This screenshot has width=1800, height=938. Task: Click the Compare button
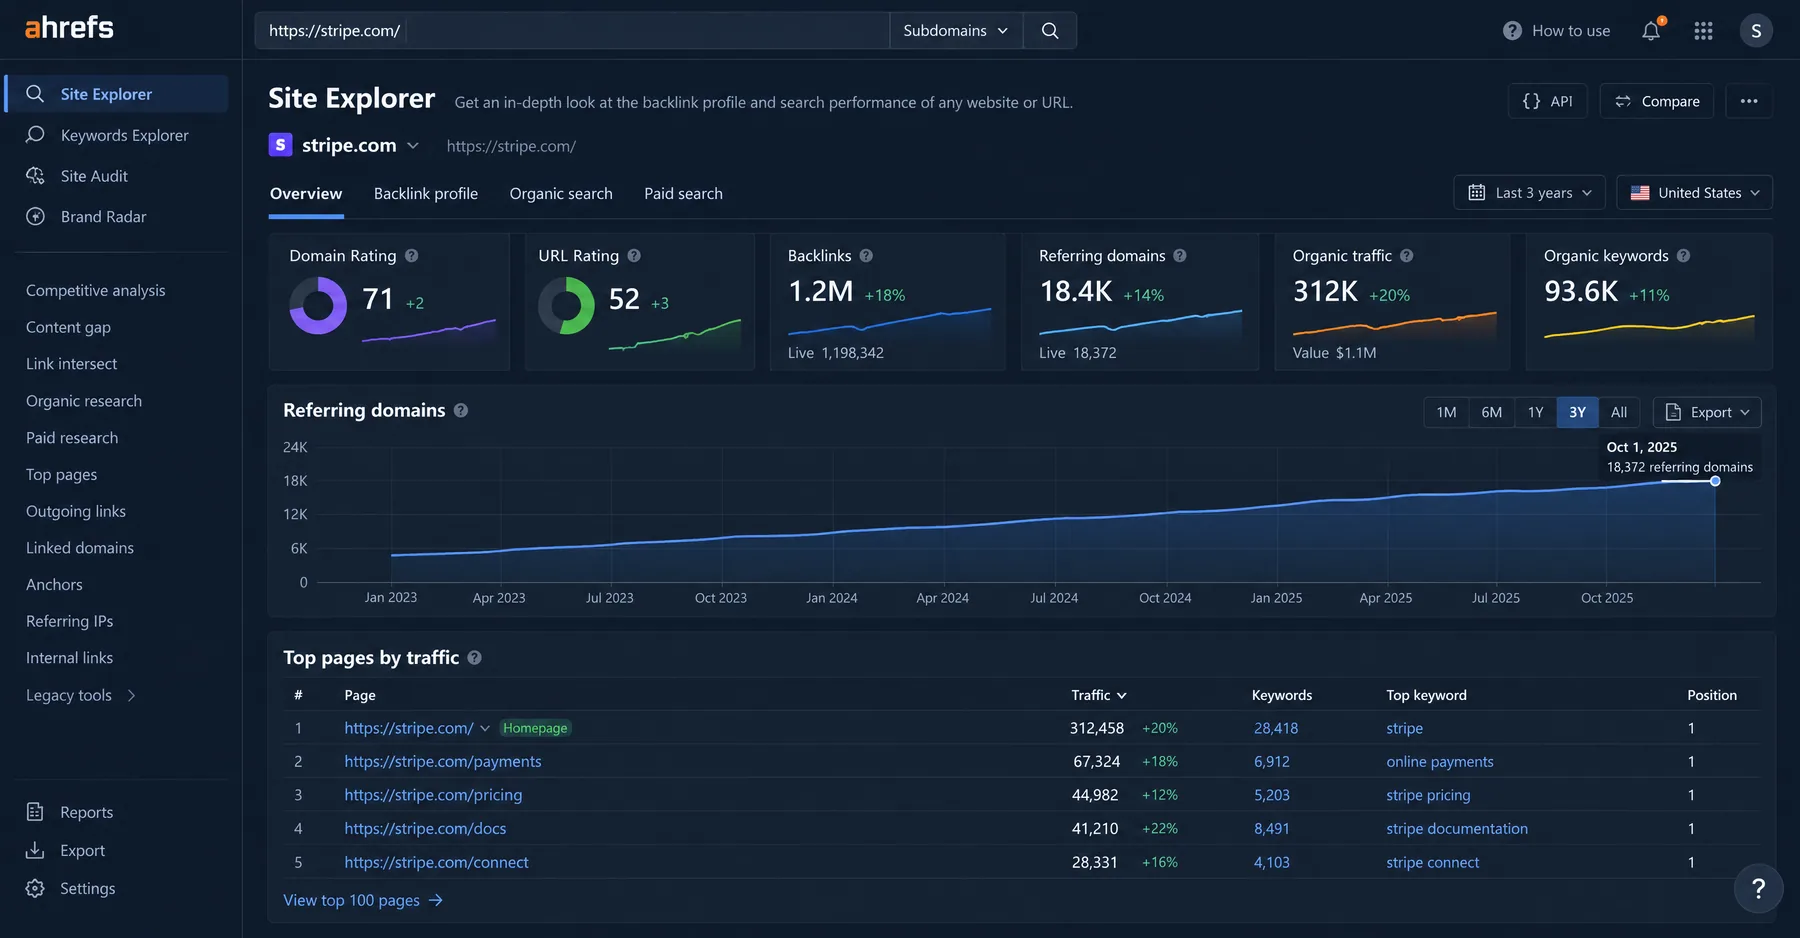(x=1657, y=101)
